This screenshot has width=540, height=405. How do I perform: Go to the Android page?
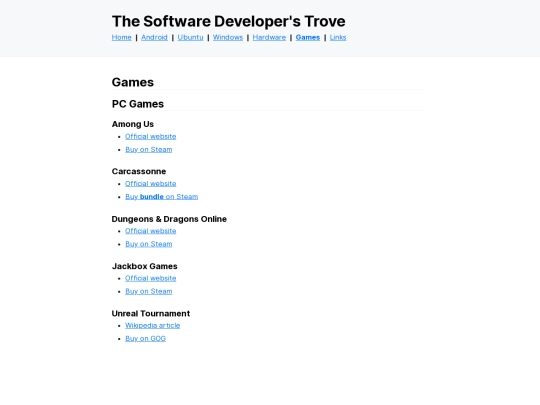click(154, 37)
